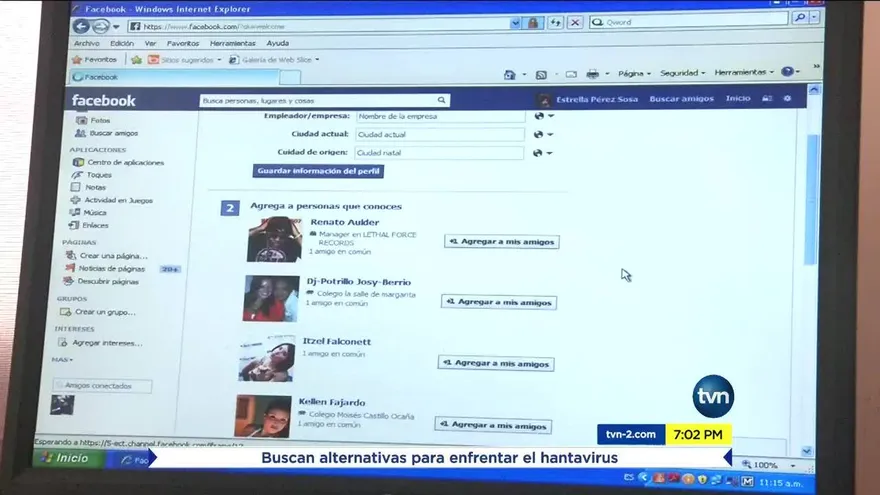The height and width of the screenshot is (495, 880).
Task: Add Itzel Falconett as a friend
Action: point(496,363)
